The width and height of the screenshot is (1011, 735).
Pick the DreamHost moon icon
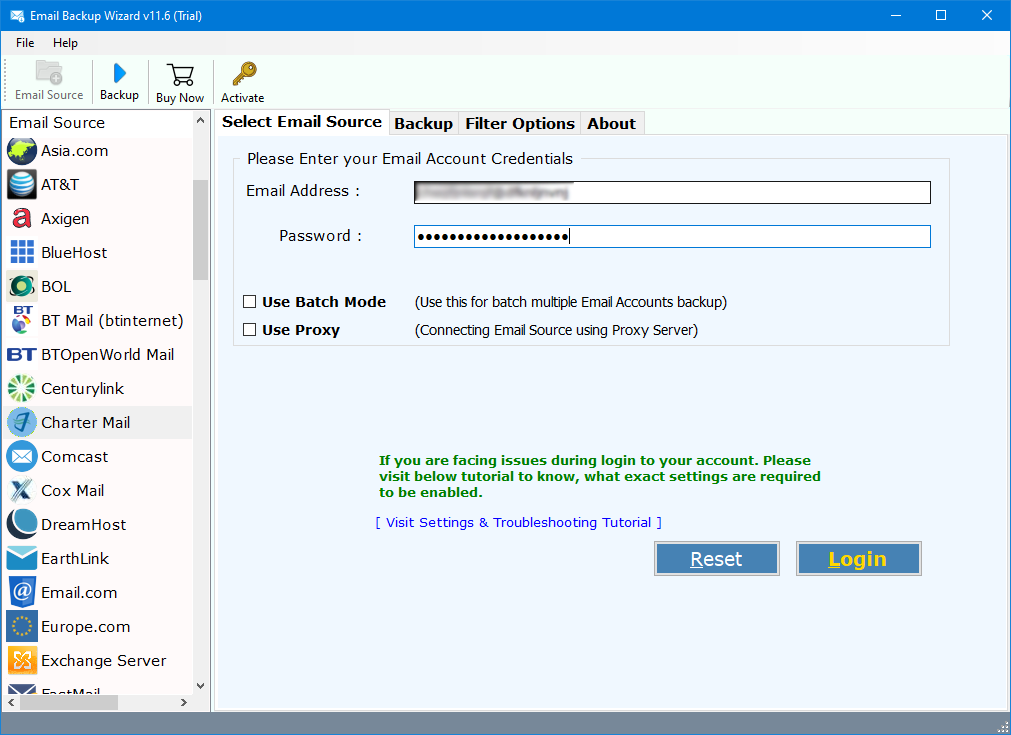click(x=22, y=524)
